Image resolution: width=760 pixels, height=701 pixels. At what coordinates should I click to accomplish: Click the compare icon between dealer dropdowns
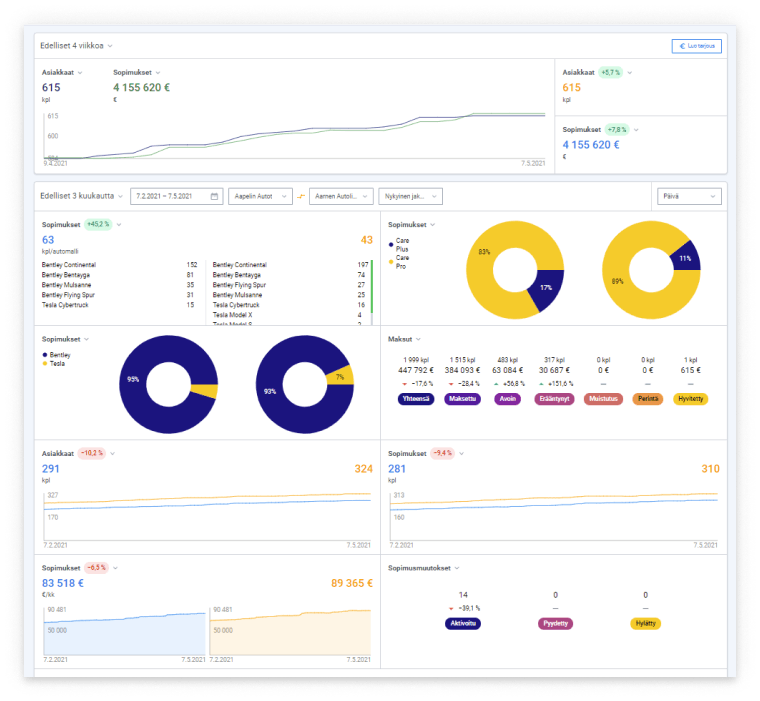coord(301,196)
